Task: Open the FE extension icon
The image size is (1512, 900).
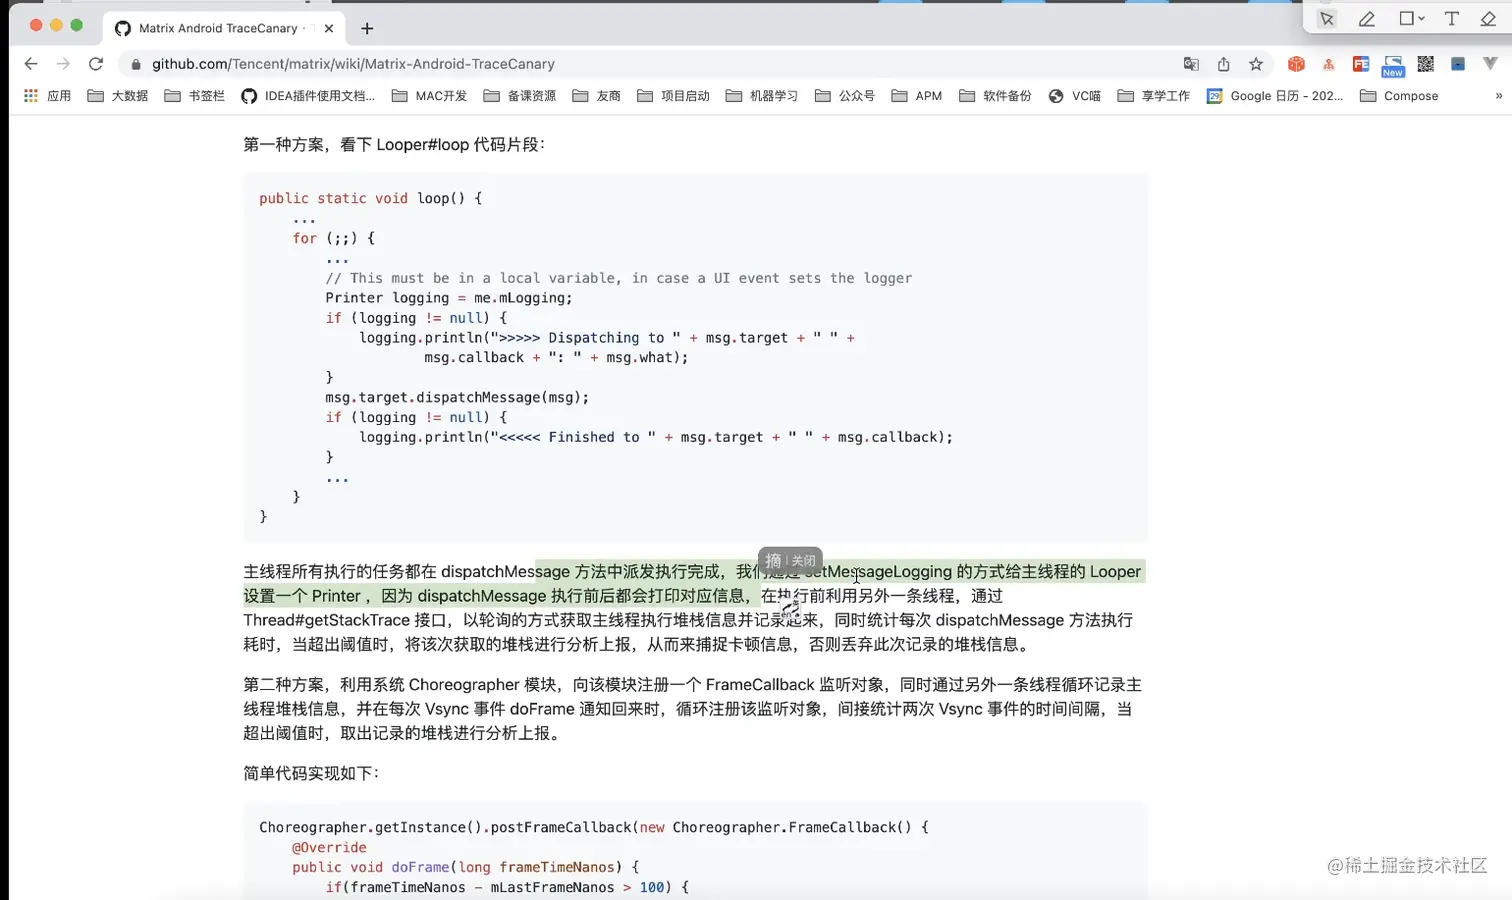Action: (1361, 64)
